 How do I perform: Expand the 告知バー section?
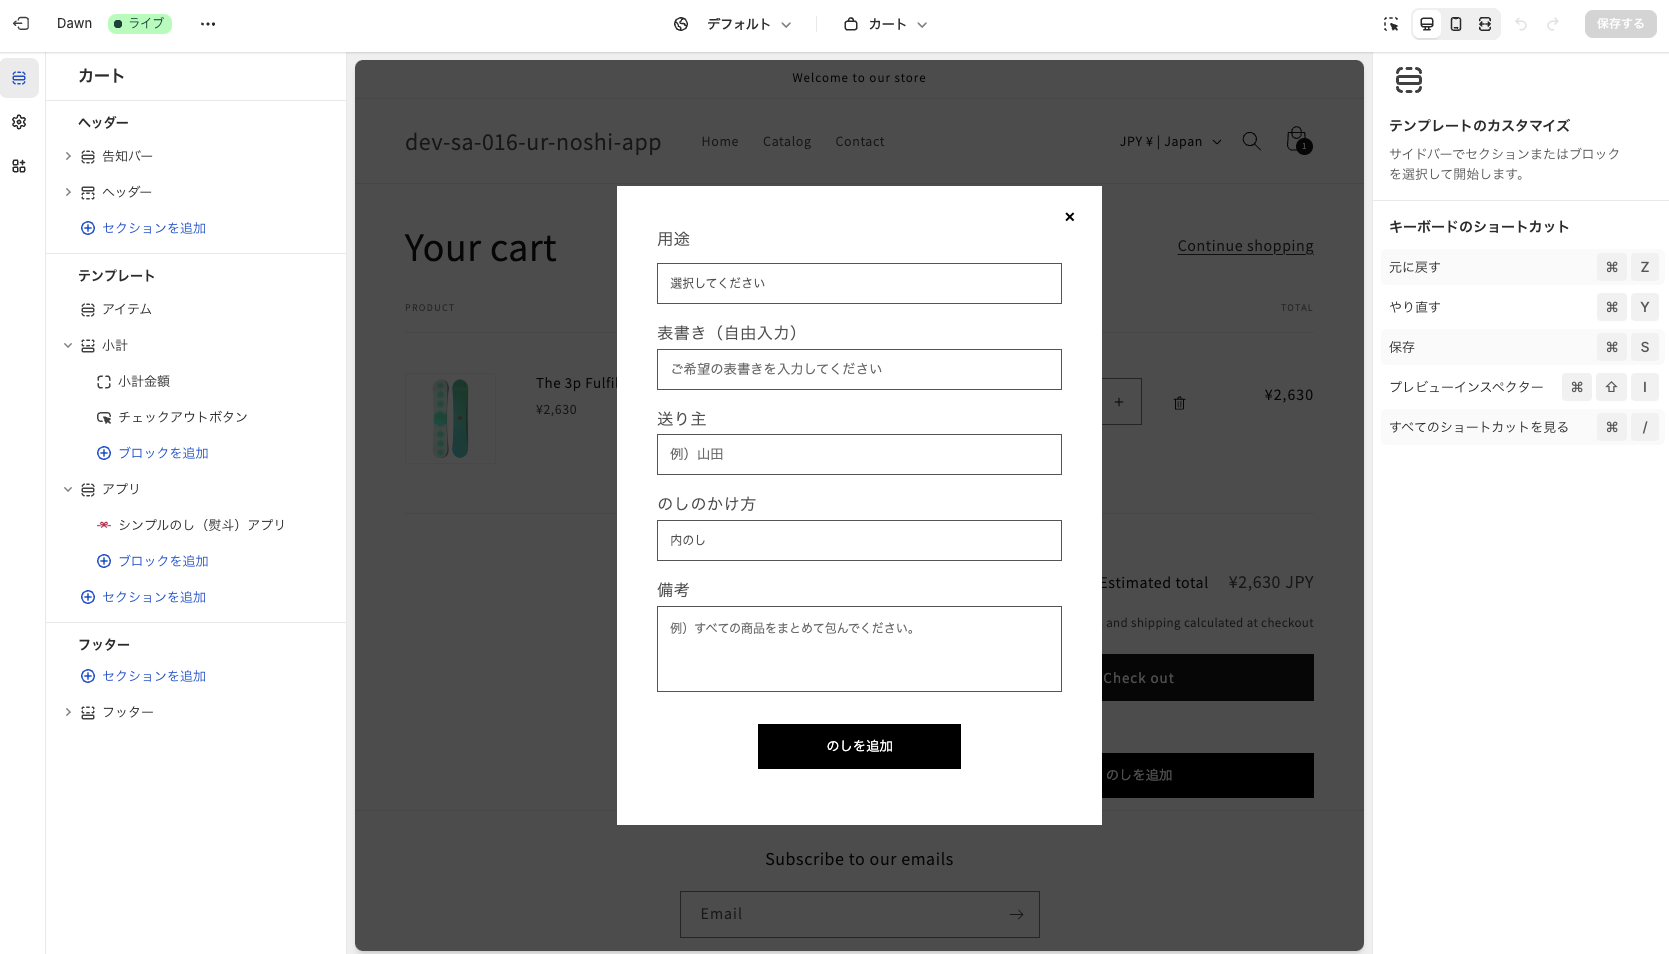pos(68,156)
